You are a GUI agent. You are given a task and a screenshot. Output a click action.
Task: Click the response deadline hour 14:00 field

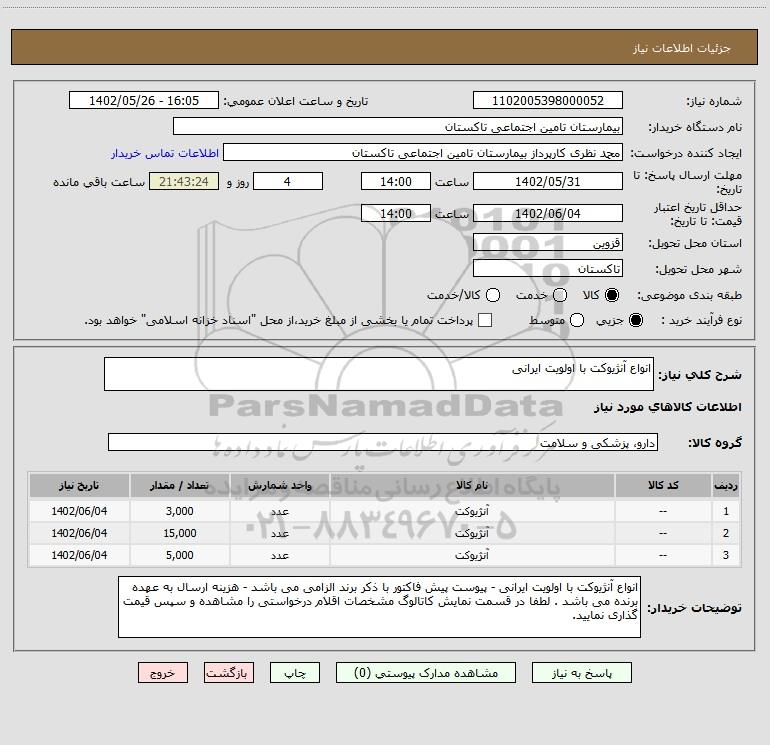pos(396,181)
